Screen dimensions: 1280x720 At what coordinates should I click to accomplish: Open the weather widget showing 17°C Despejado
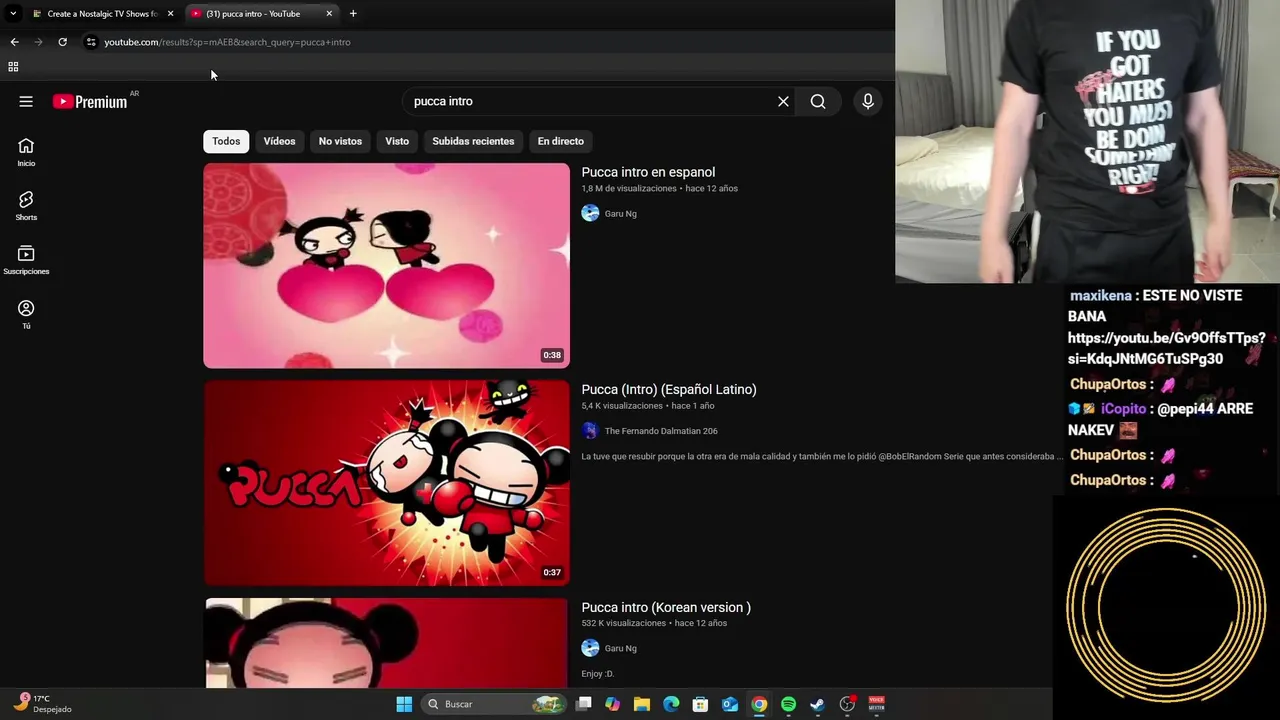(42, 704)
